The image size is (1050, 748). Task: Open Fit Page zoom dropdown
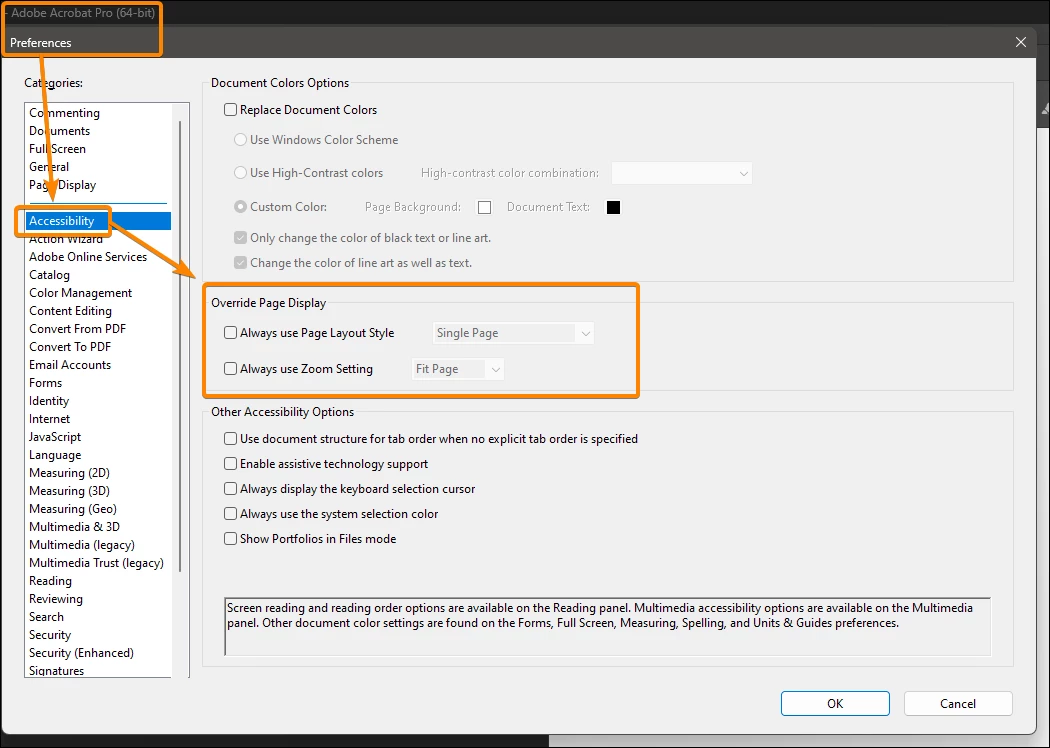click(x=457, y=369)
